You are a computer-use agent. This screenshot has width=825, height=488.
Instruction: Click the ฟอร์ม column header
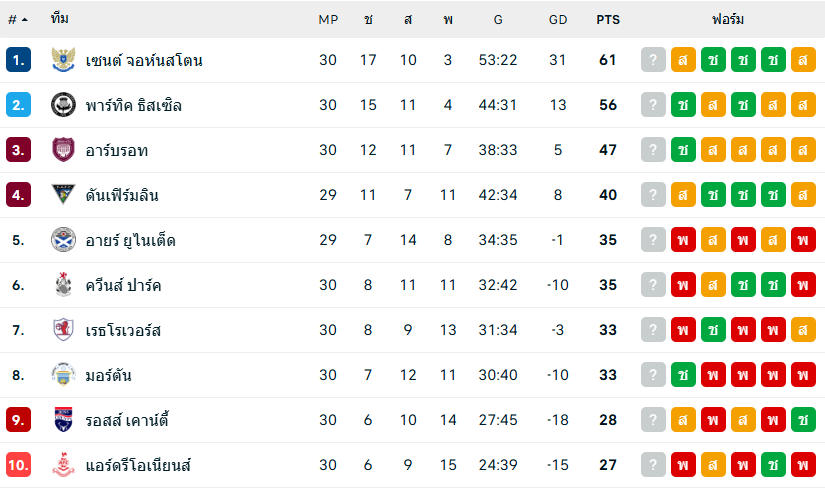pyautogui.click(x=728, y=19)
